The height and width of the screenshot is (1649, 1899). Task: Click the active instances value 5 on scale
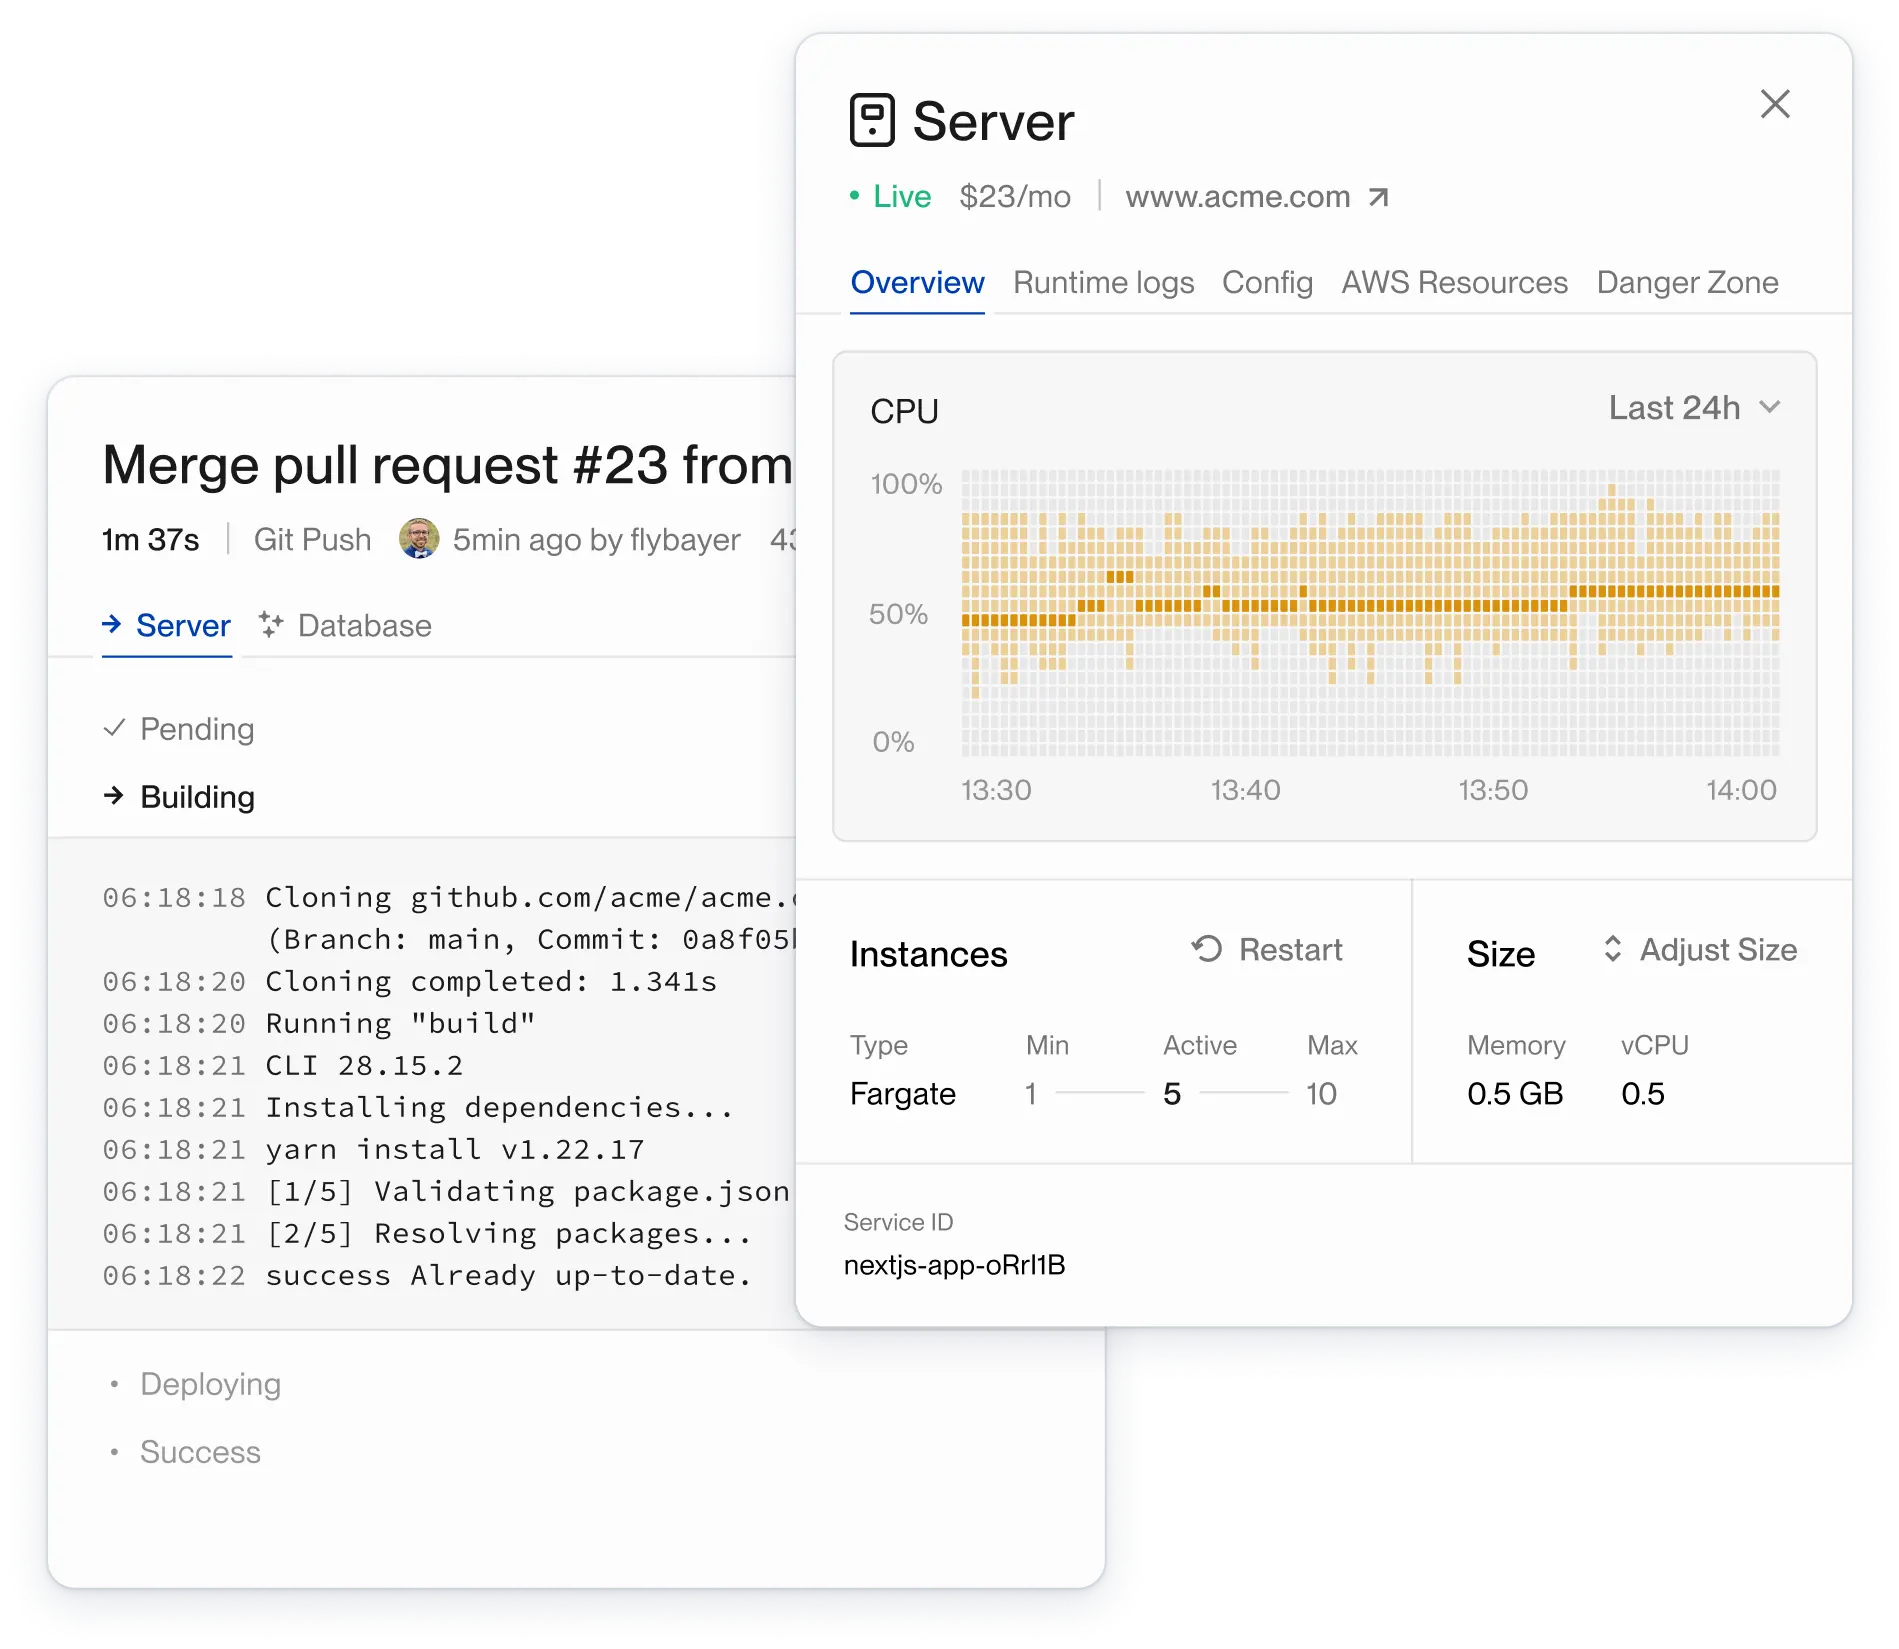(x=1172, y=1094)
